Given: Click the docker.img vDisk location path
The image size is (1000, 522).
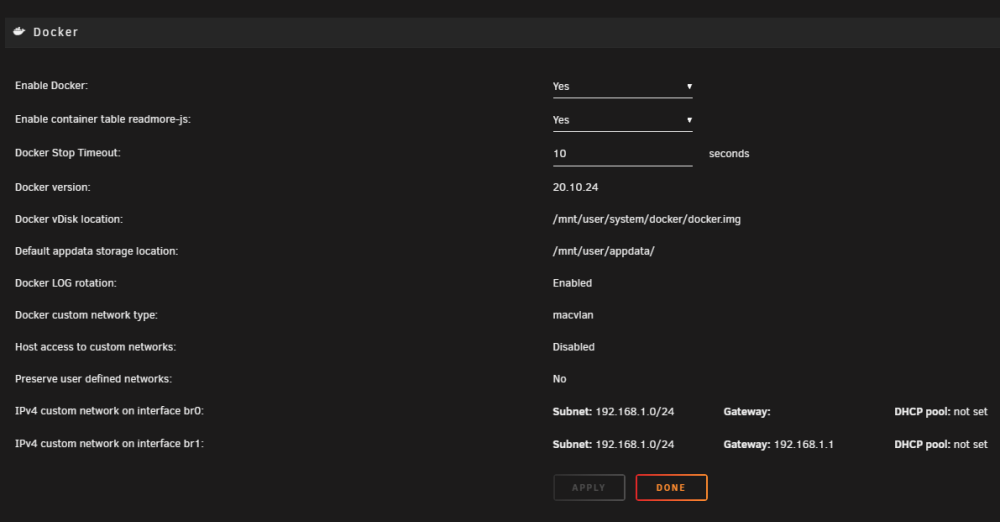Looking at the screenshot, I should [647, 220].
